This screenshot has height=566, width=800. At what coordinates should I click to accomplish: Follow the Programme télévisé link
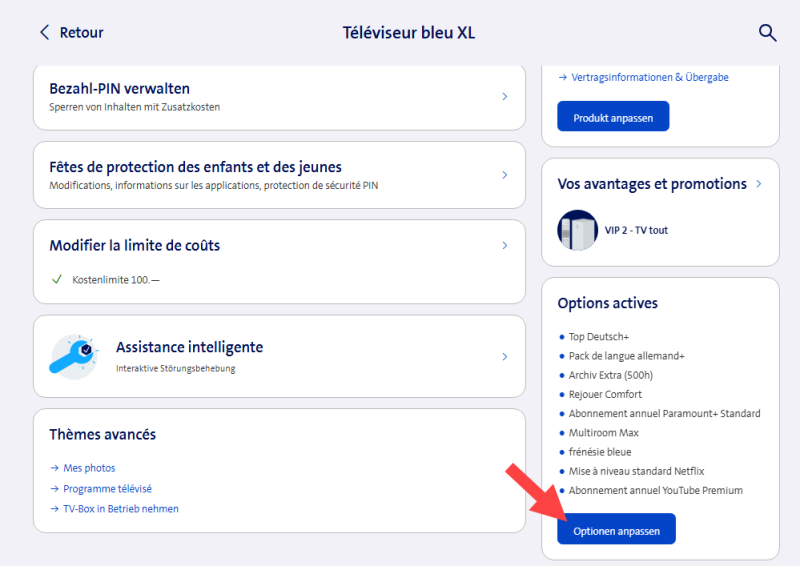pyautogui.click(x=107, y=488)
